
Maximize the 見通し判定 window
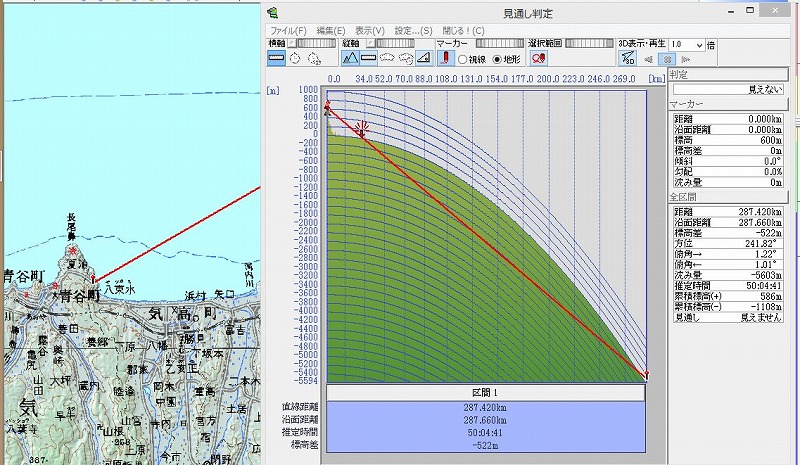point(750,10)
